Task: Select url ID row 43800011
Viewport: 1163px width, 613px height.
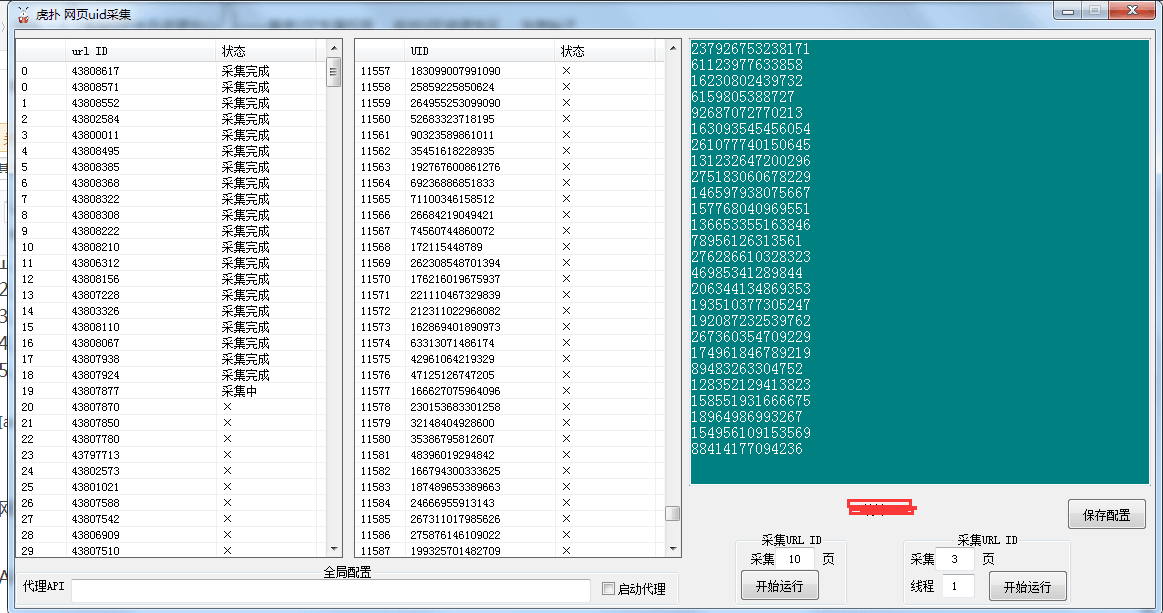Action: tap(171, 135)
